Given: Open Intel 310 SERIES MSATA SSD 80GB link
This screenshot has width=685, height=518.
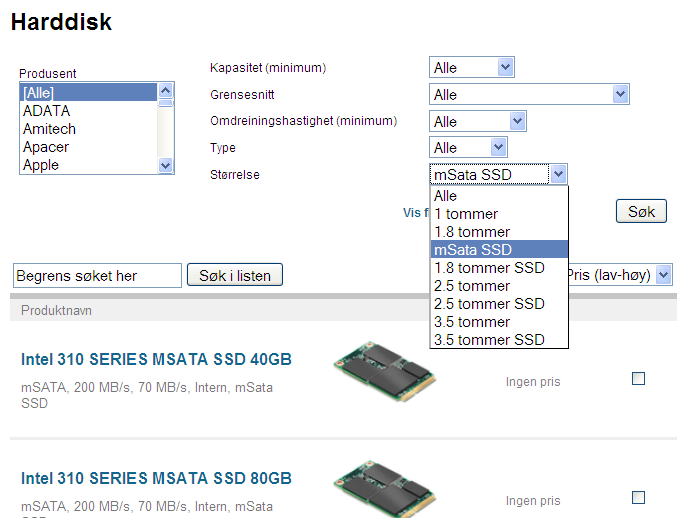Looking at the screenshot, I should pos(156,478).
